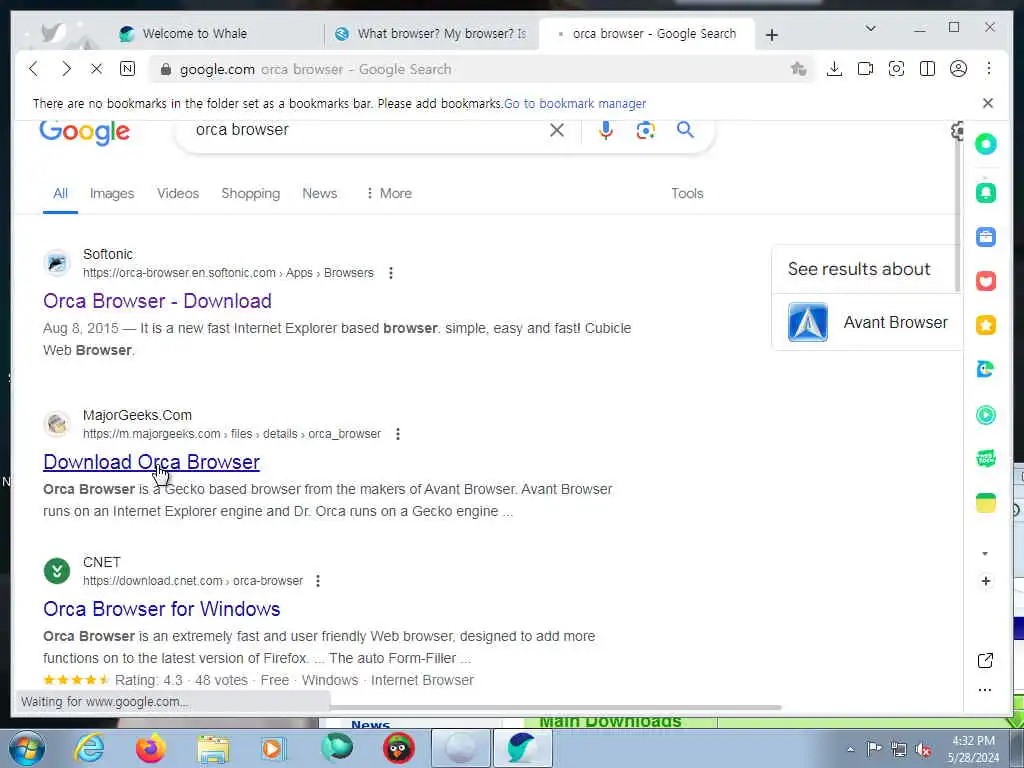Image resolution: width=1024 pixels, height=768 pixels.
Task: Select the All results filter
Action: [x=60, y=193]
